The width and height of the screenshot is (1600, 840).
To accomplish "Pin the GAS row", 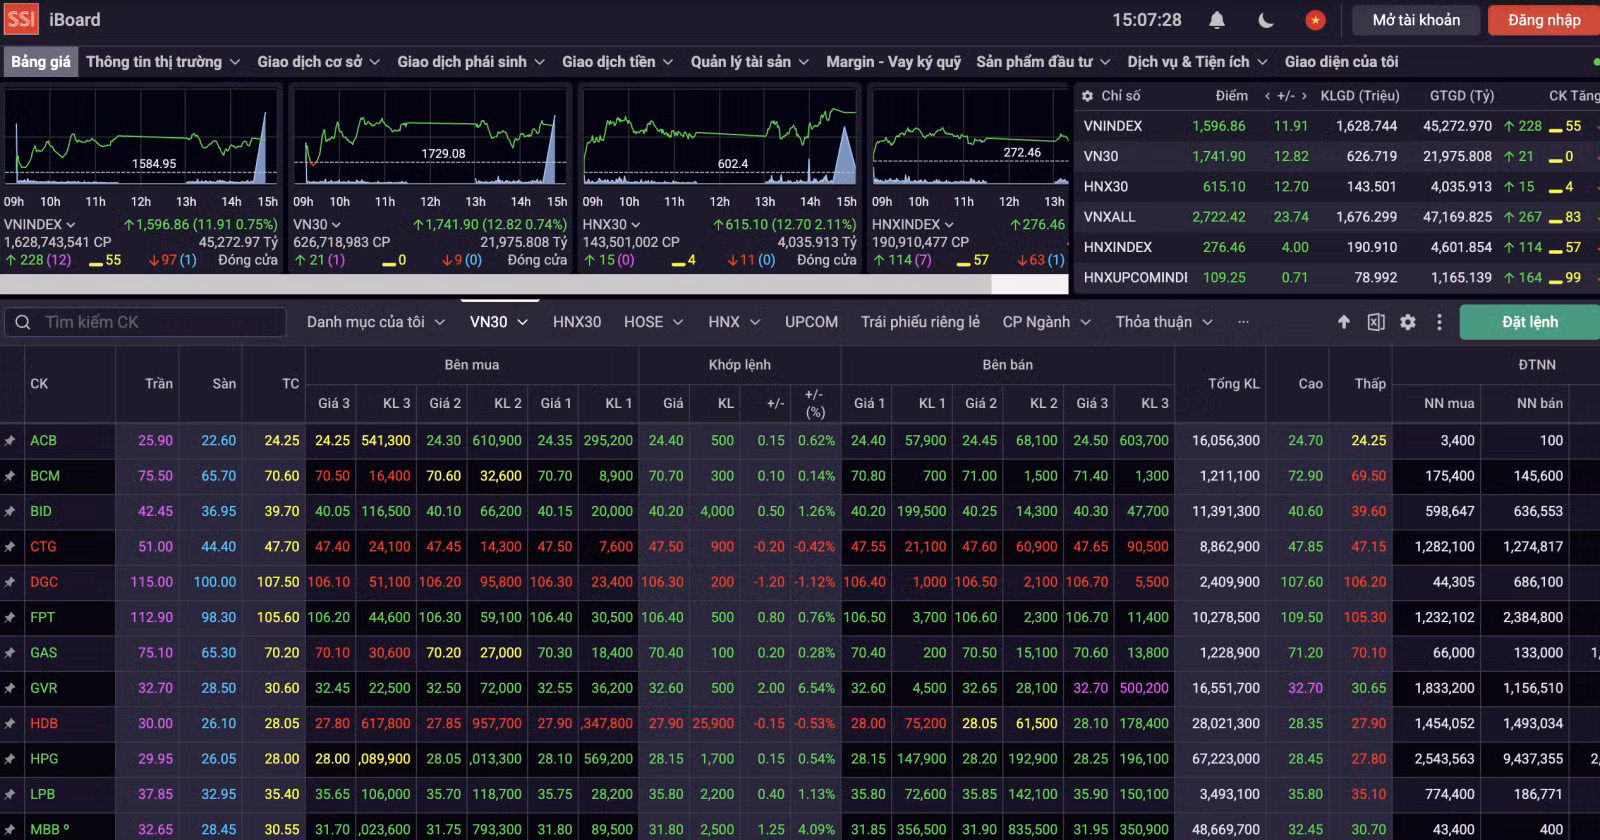I will [10, 653].
